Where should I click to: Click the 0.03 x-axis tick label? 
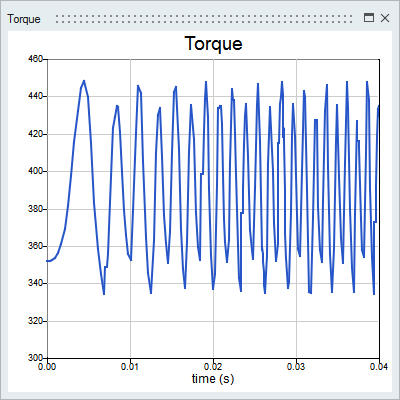[296, 367]
